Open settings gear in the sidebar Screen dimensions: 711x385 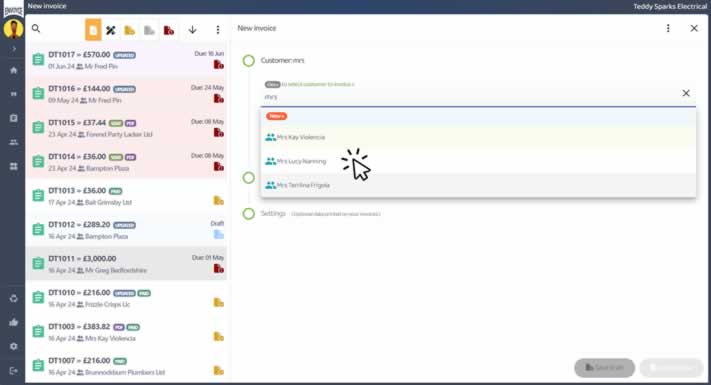(14, 346)
